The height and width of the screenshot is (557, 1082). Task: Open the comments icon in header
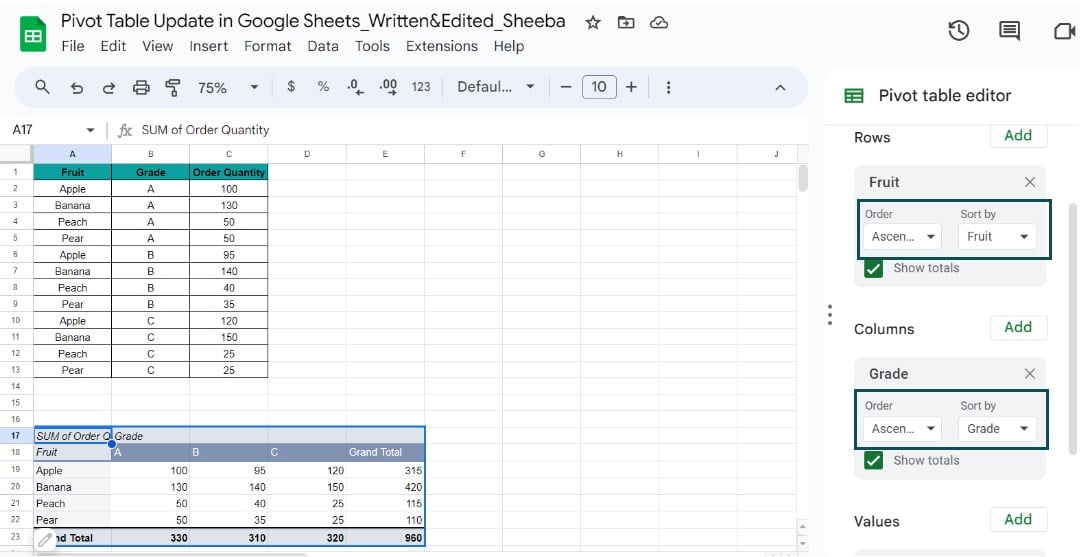pyautogui.click(x=1010, y=31)
